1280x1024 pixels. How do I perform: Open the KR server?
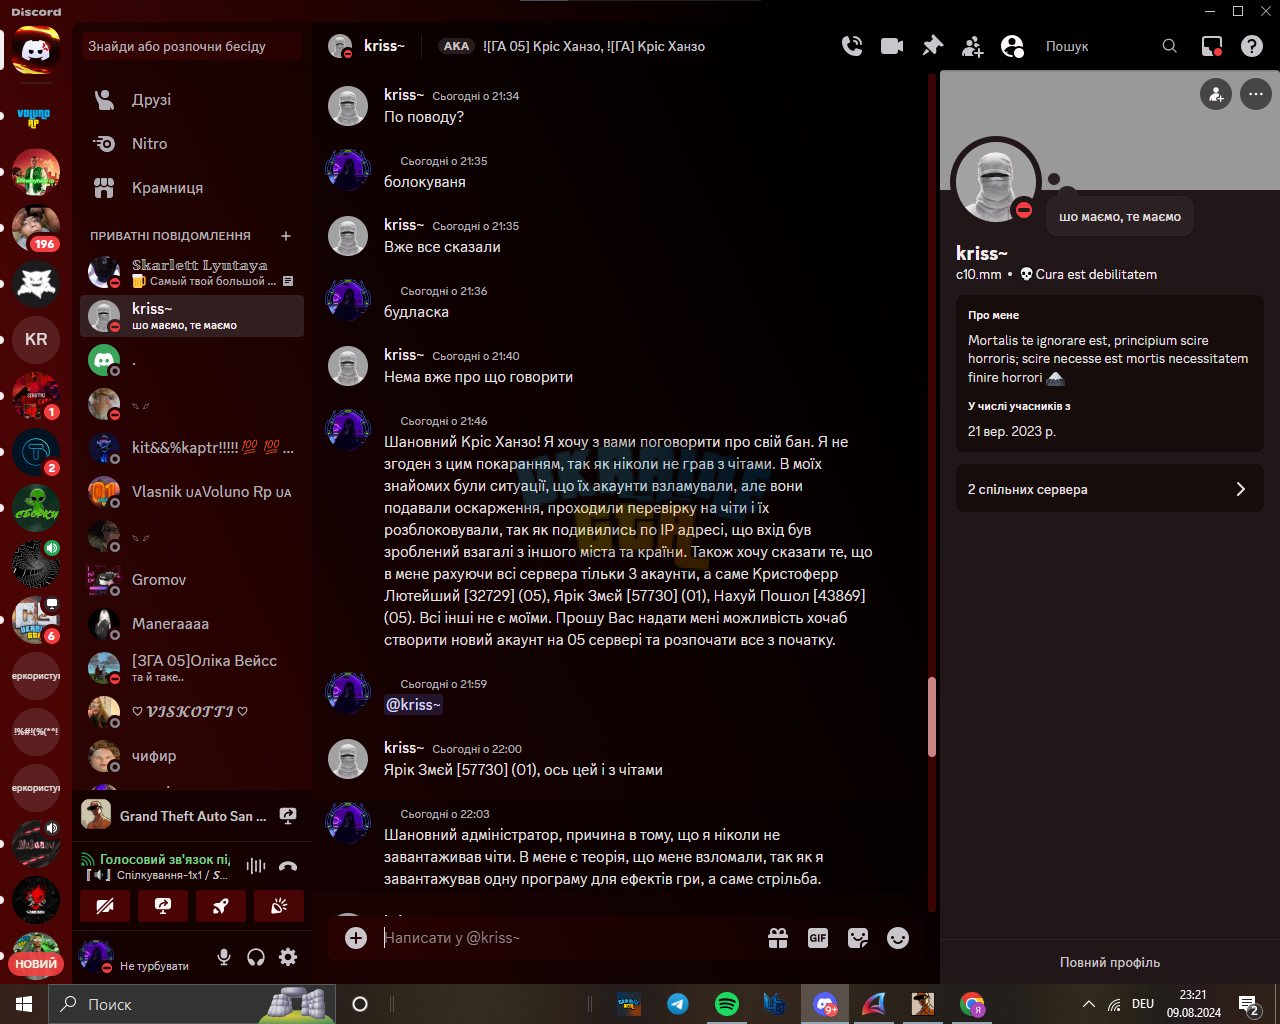tap(36, 339)
